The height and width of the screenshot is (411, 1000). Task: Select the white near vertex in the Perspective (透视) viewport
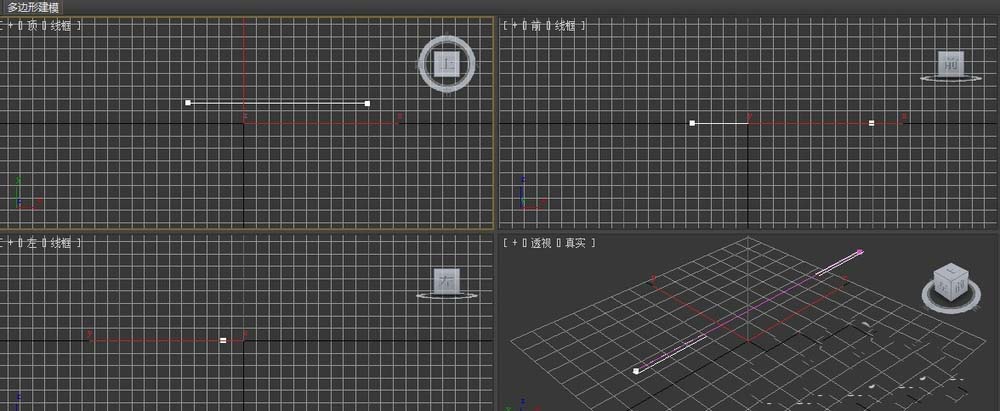tap(636, 370)
